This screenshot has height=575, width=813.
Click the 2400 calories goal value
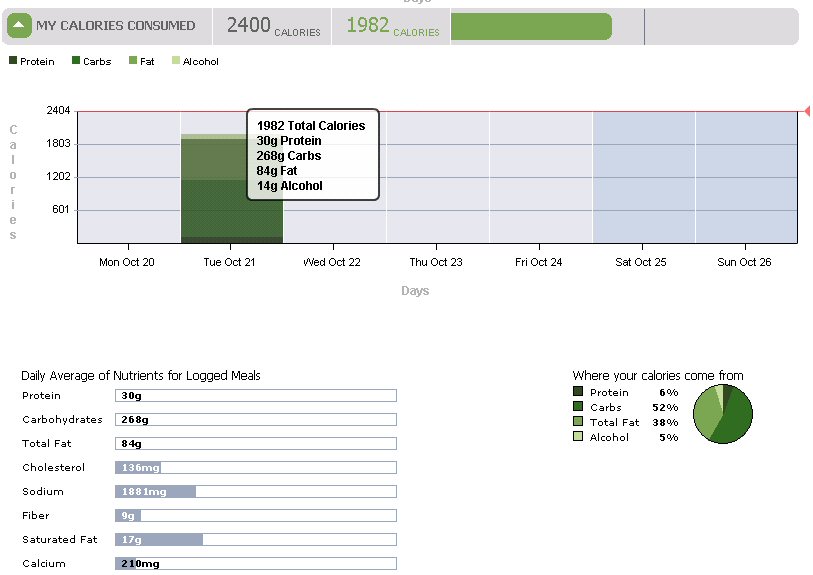click(x=249, y=26)
